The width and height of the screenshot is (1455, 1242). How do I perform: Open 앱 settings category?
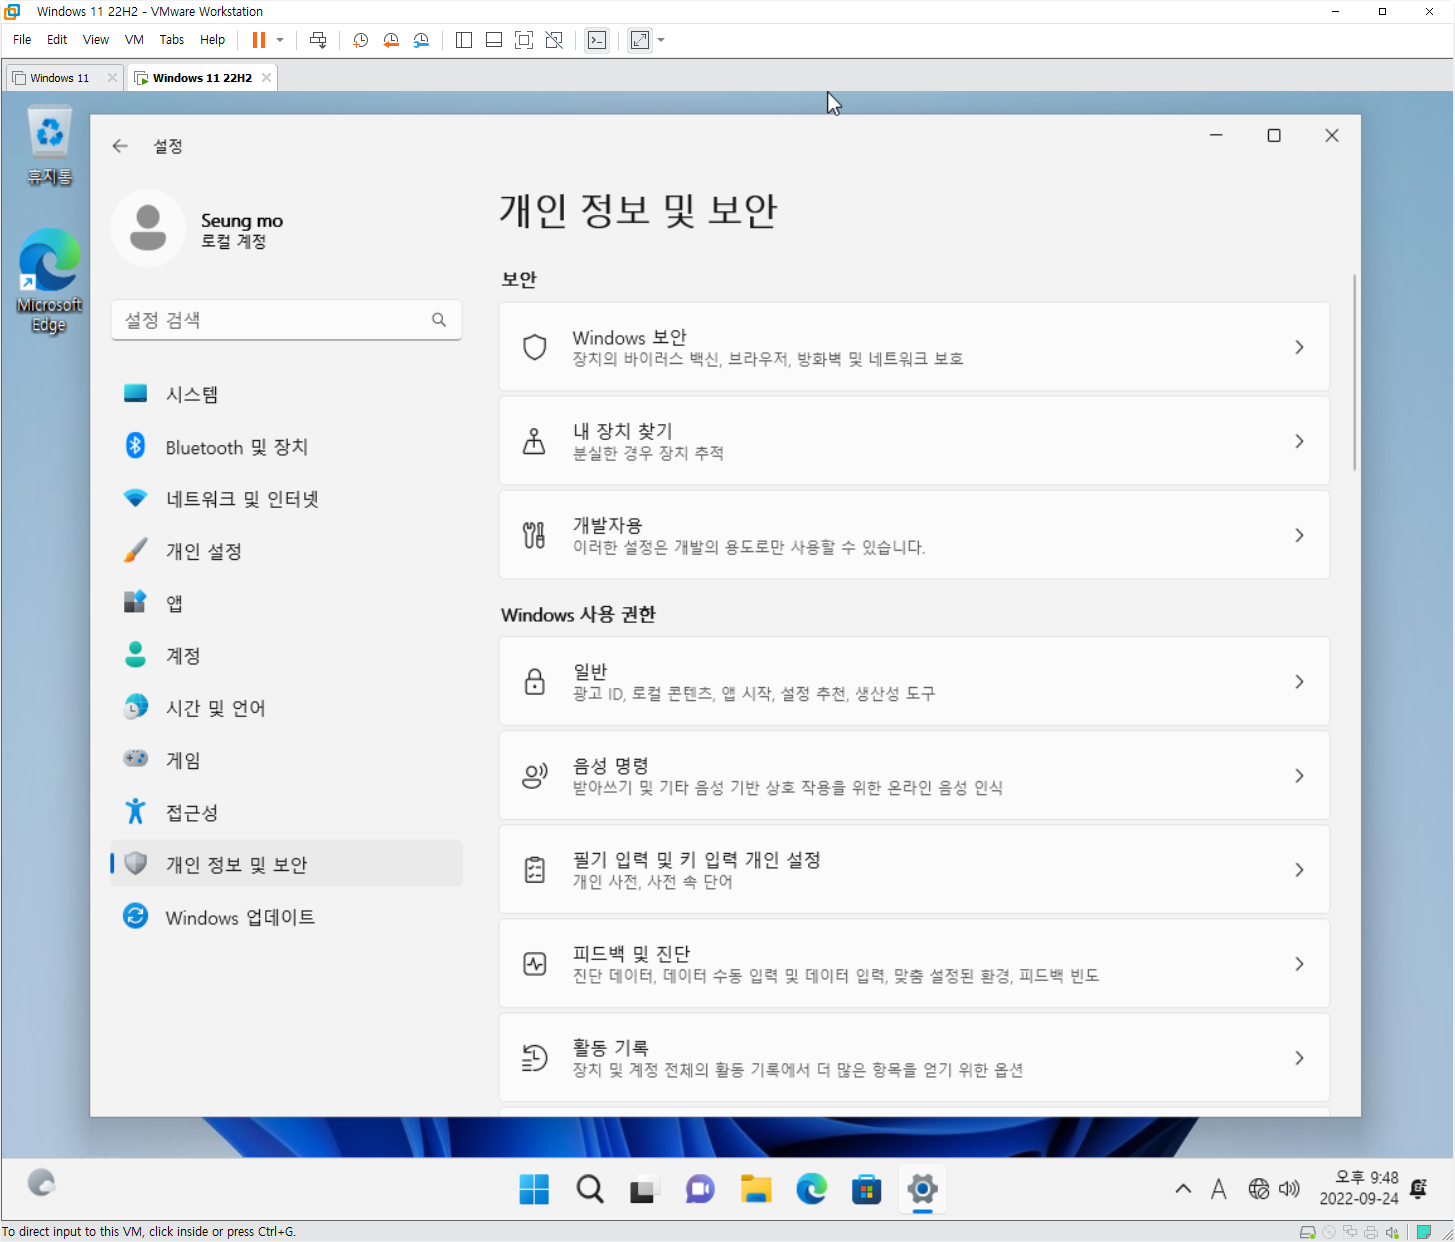[286, 603]
